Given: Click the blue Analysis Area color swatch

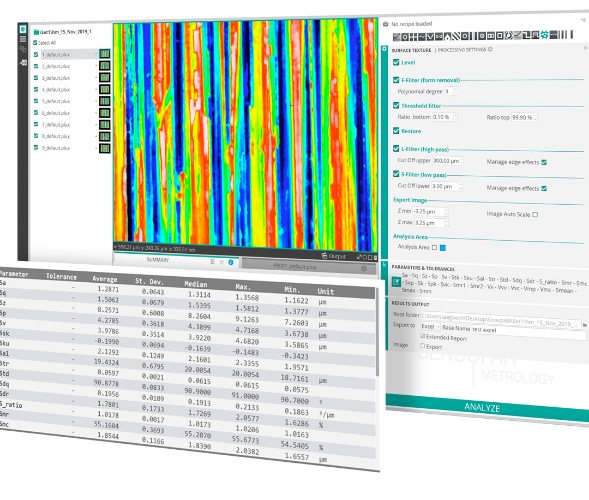Looking at the screenshot, I should 443,248.
